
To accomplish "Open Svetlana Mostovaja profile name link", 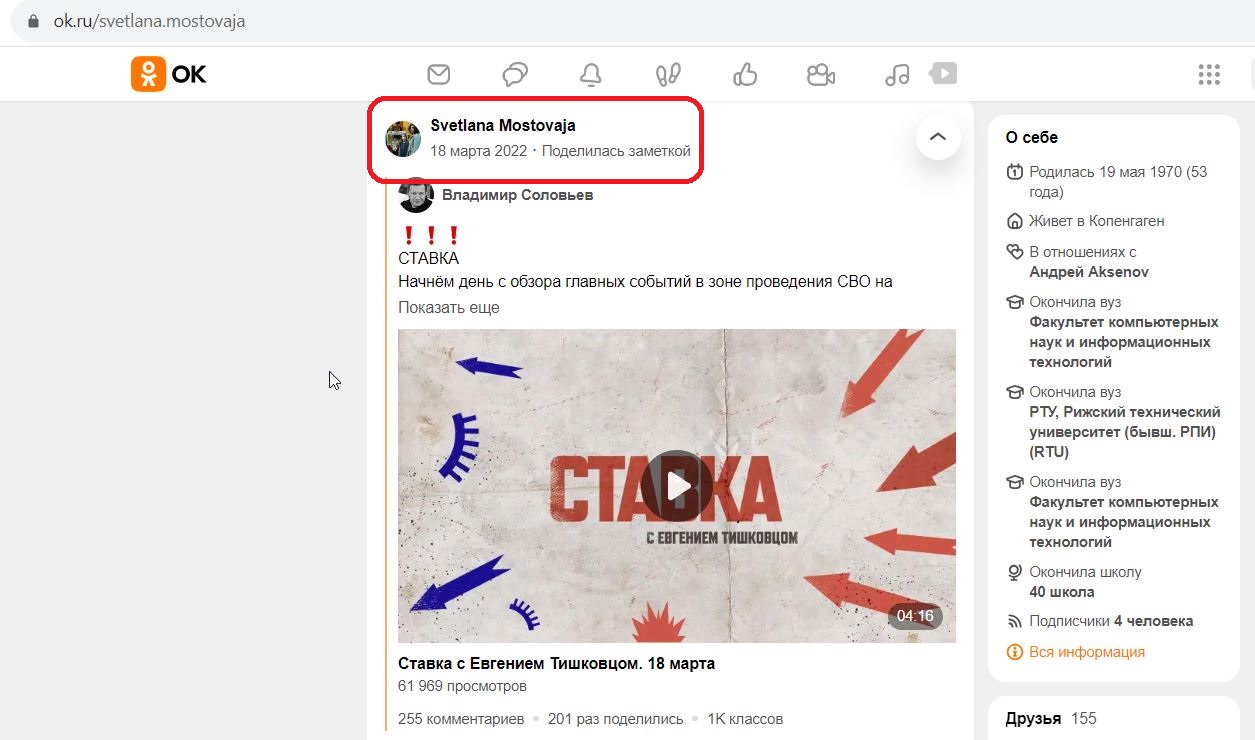I will click(x=503, y=125).
